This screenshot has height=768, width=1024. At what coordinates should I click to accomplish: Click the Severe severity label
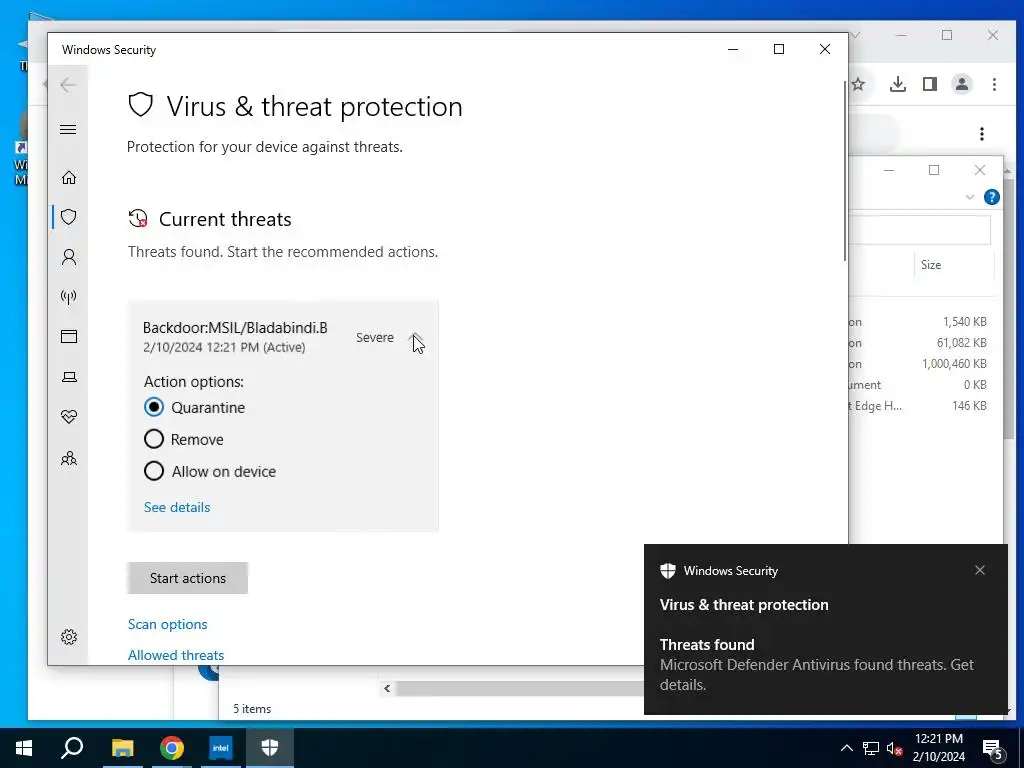[x=375, y=338]
